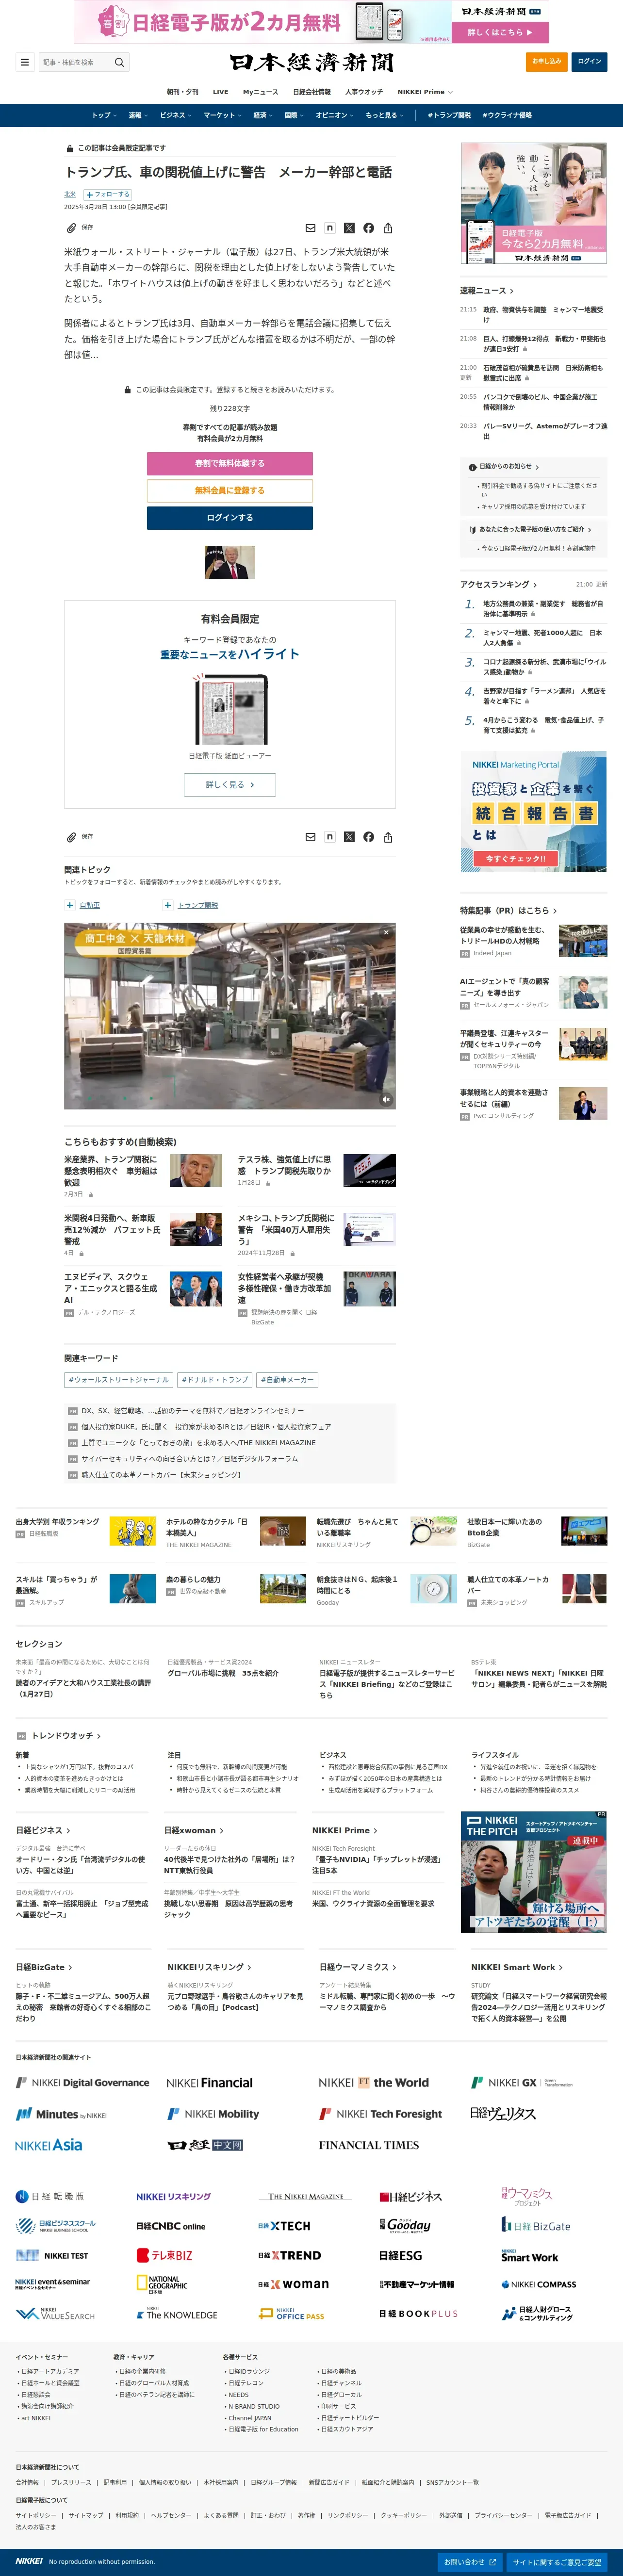Expand the 国際 navigation dropdown
Image resolution: width=623 pixels, height=2576 pixels.
pyautogui.click(x=294, y=115)
